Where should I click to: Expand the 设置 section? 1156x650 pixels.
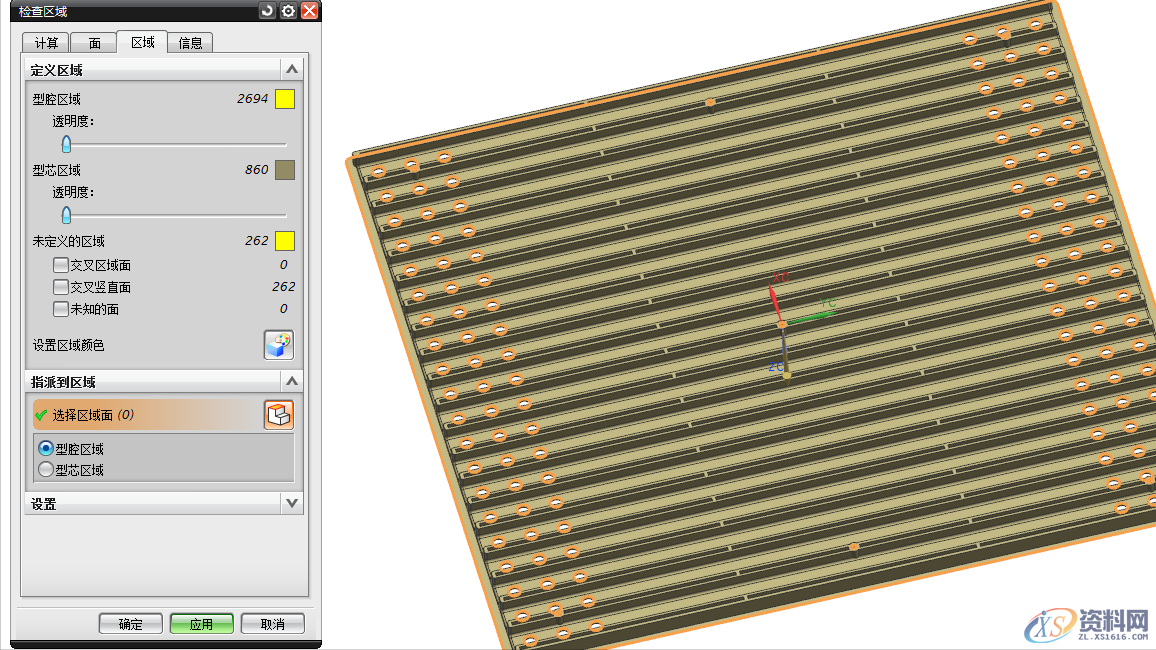(x=291, y=504)
